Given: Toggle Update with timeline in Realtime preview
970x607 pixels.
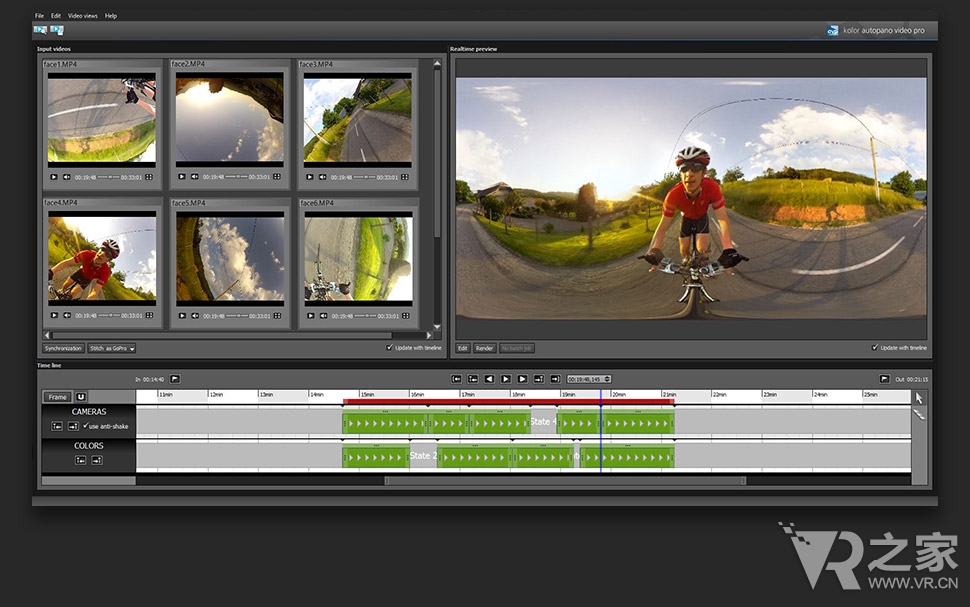Looking at the screenshot, I should tap(875, 348).
